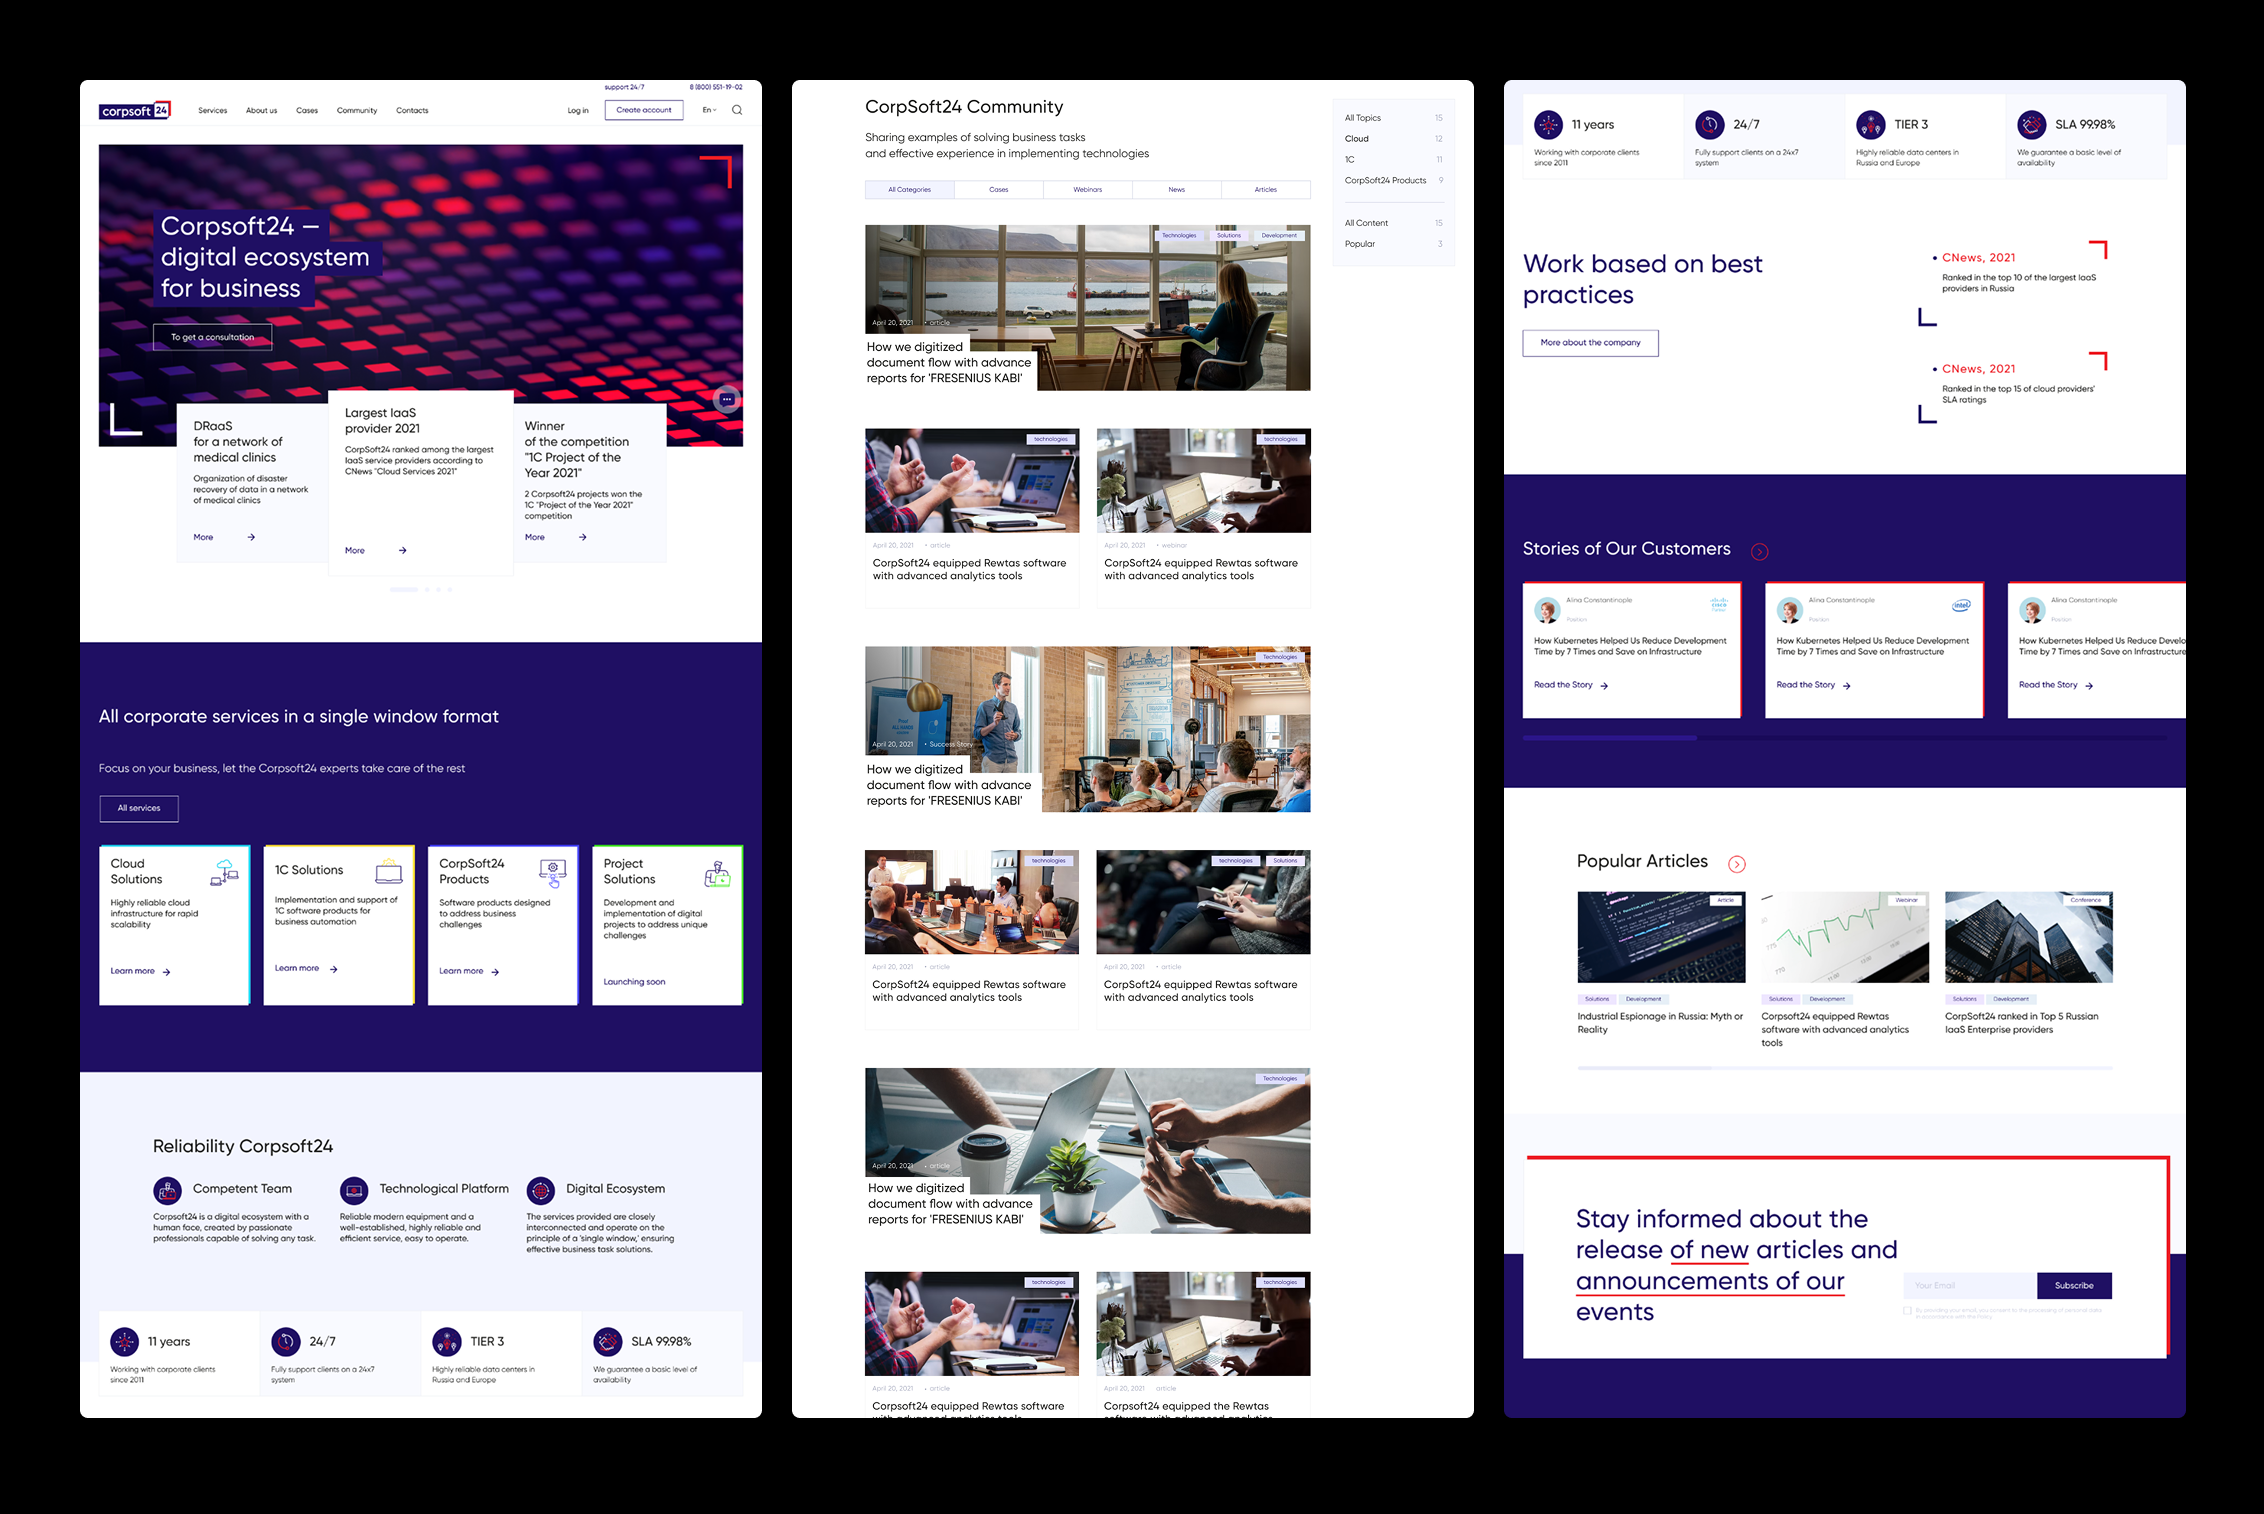The image size is (2264, 1514).
Task: Click the avatar on first customer story card
Action: (x=1547, y=609)
